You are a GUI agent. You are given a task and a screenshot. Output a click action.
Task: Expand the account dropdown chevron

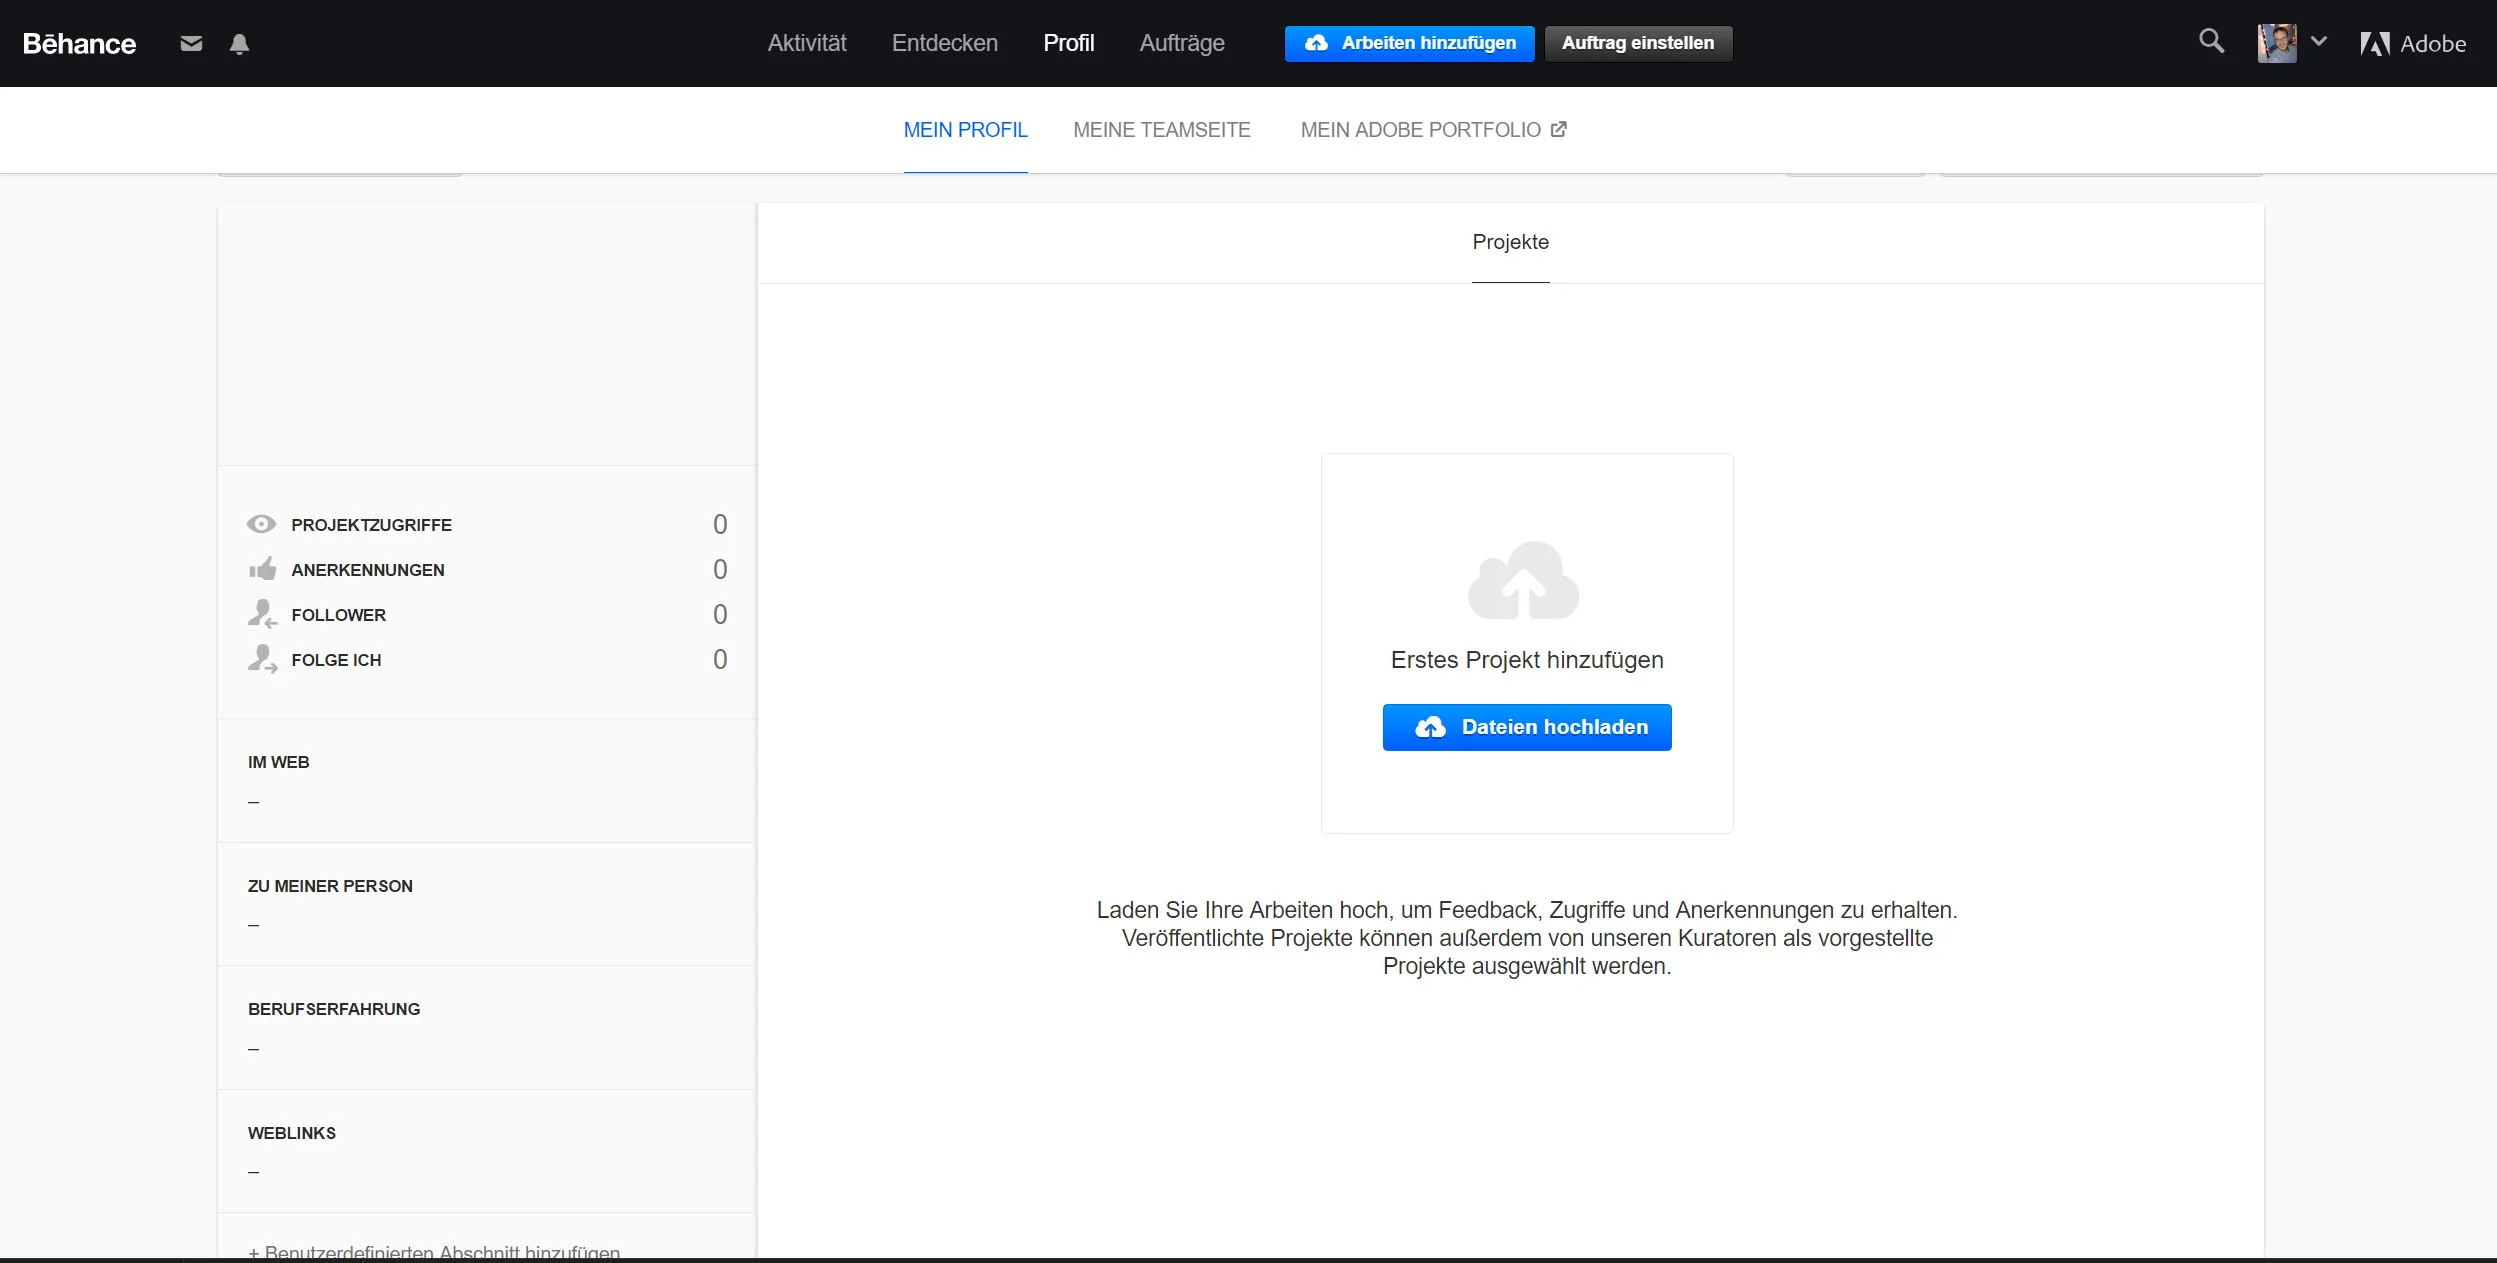[x=2319, y=42]
